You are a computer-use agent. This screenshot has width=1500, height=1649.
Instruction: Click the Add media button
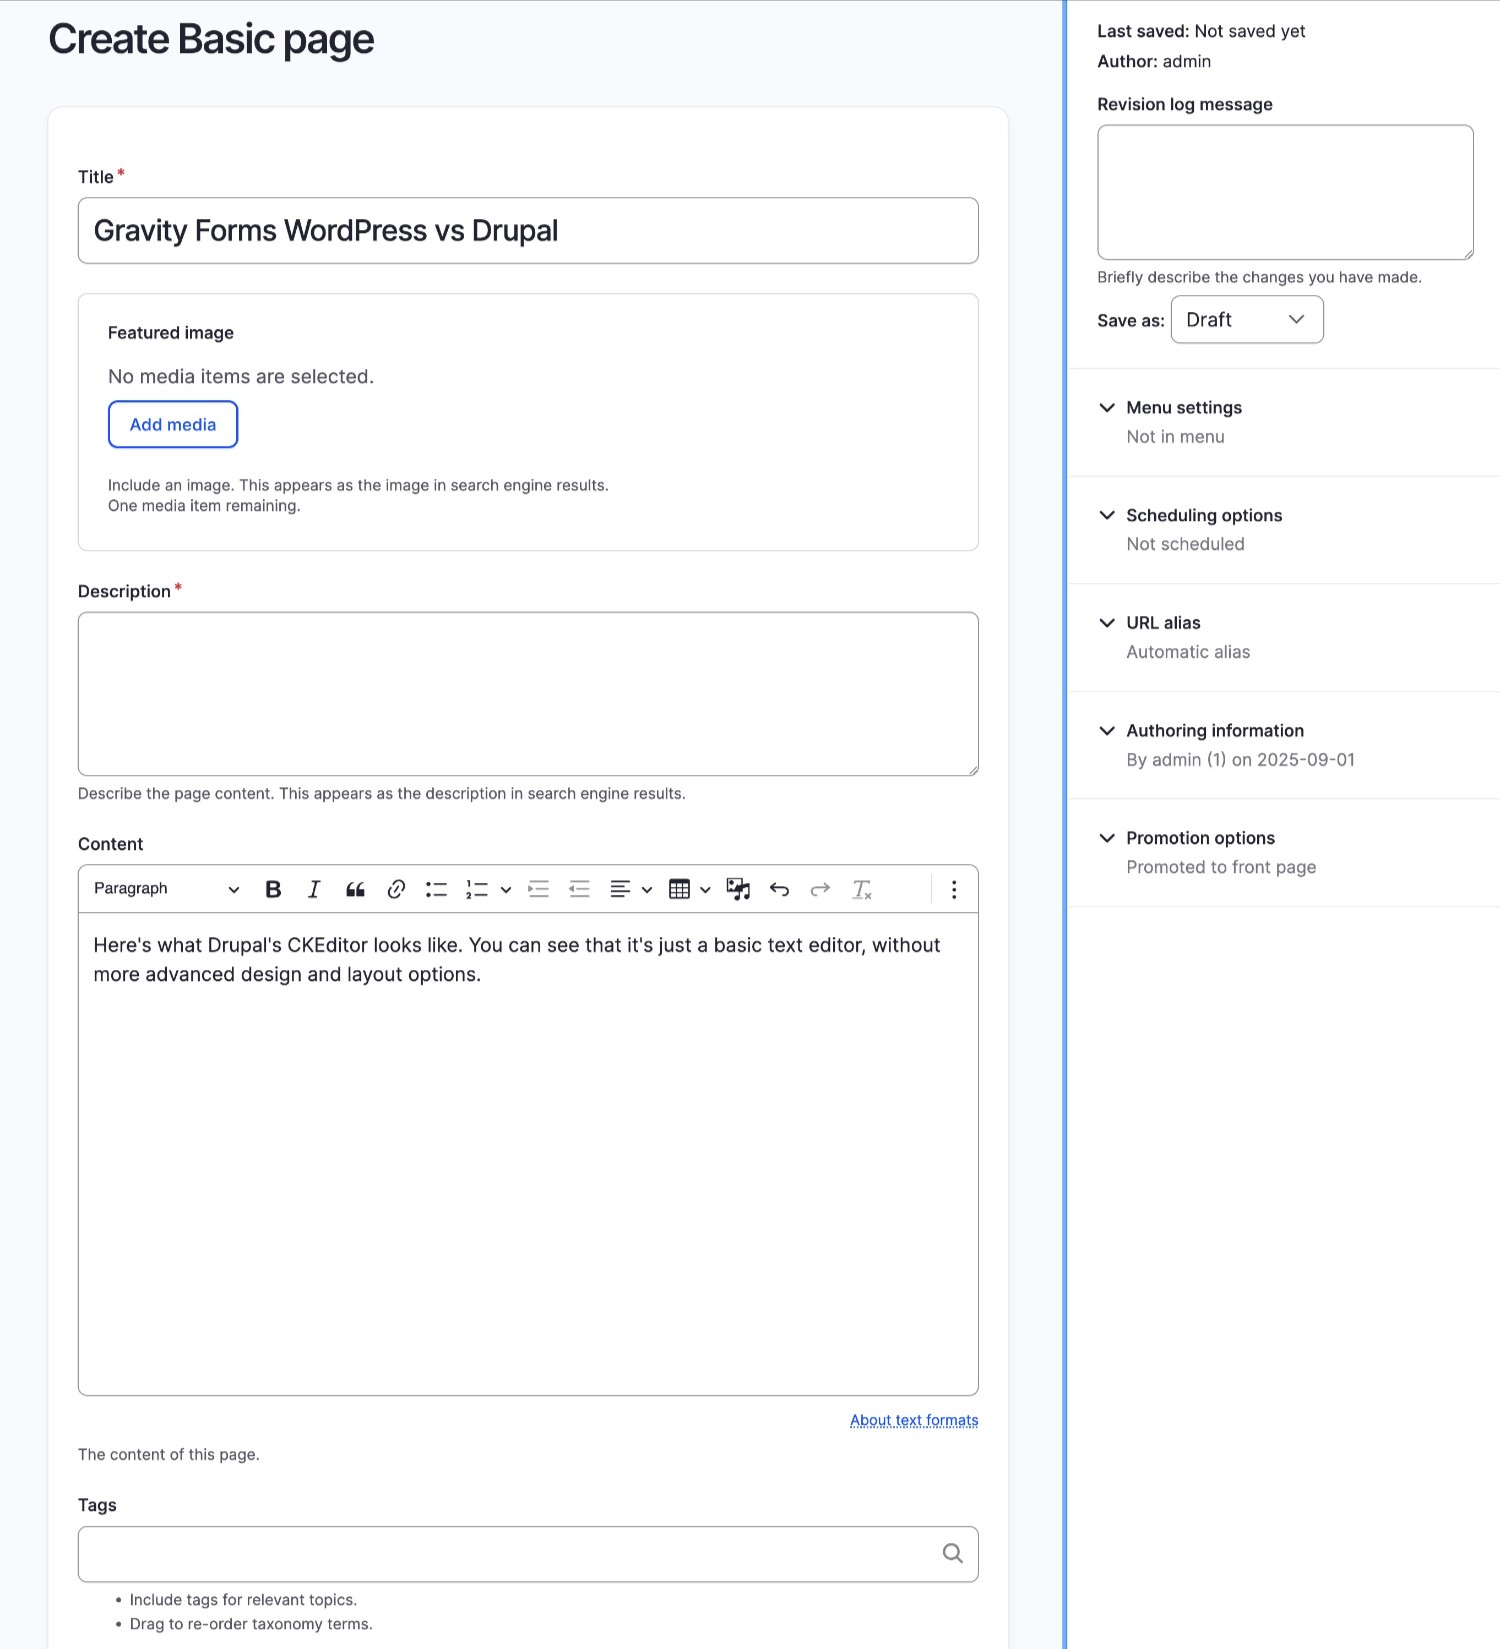173,425
